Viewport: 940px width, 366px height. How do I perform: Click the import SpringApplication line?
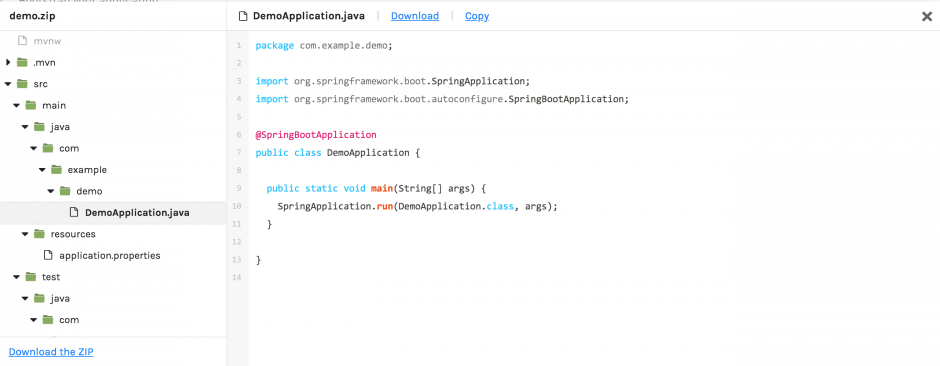point(393,81)
